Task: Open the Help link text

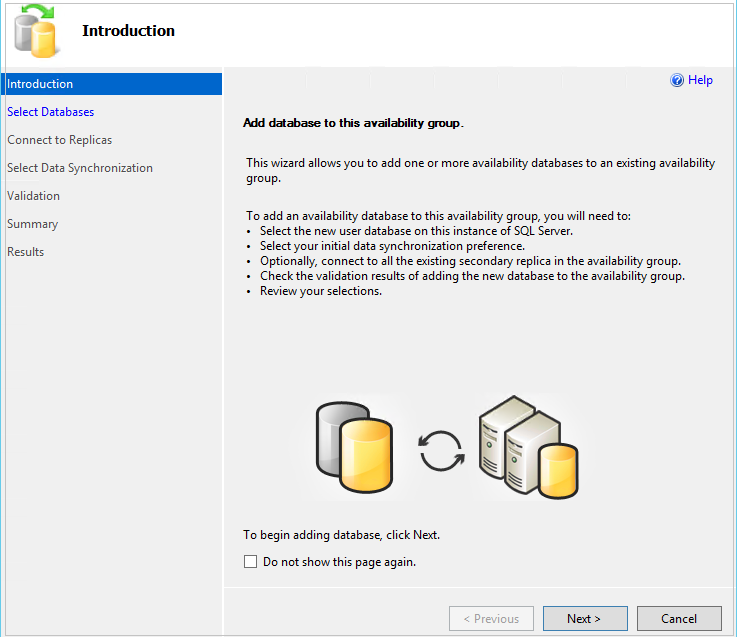Action: [x=700, y=81]
